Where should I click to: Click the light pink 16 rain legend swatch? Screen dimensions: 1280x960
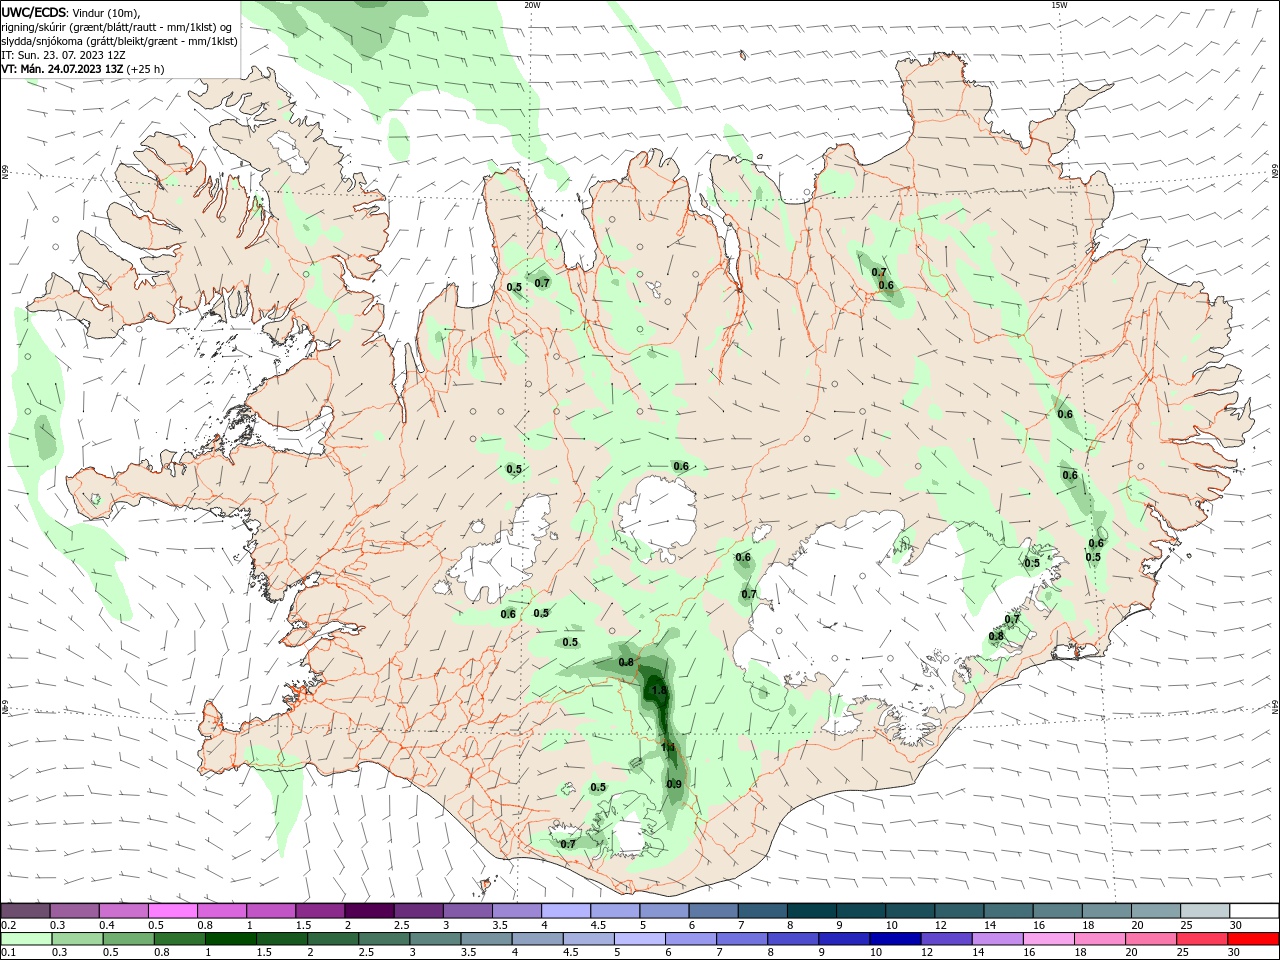click(1050, 939)
